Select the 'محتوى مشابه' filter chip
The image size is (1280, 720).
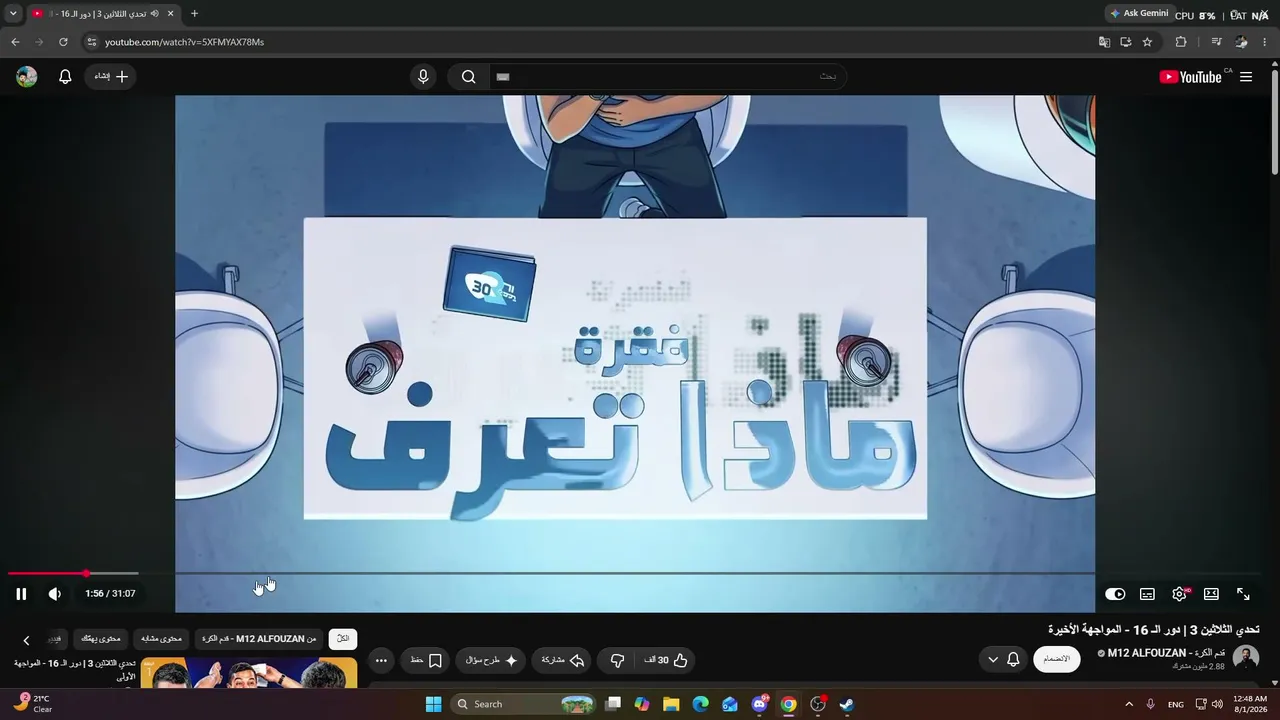[x=161, y=639]
